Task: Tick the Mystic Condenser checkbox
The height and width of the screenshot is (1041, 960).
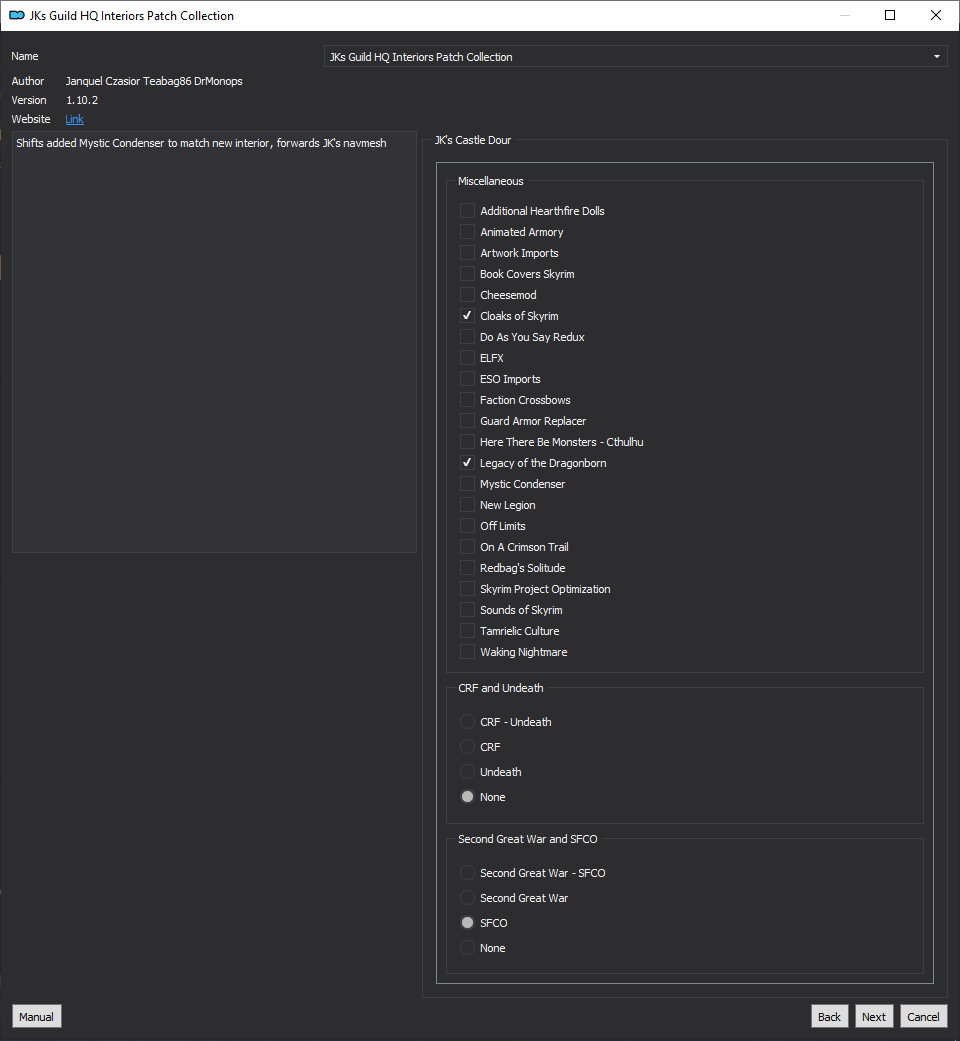Action: [467, 483]
